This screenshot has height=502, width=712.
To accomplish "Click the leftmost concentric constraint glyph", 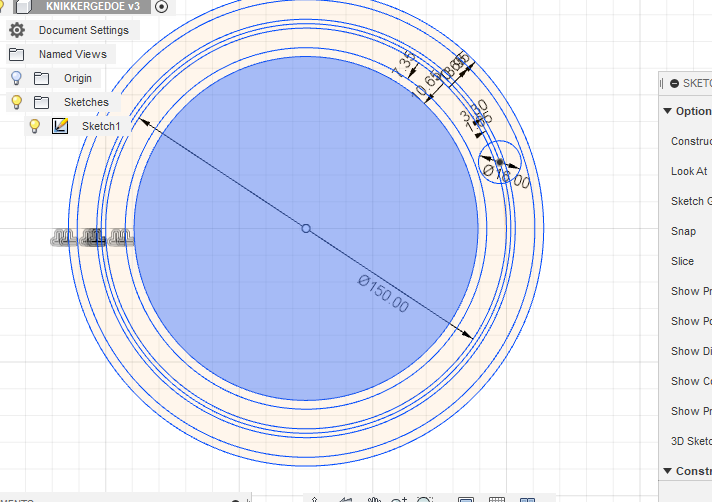I will tap(64, 238).
